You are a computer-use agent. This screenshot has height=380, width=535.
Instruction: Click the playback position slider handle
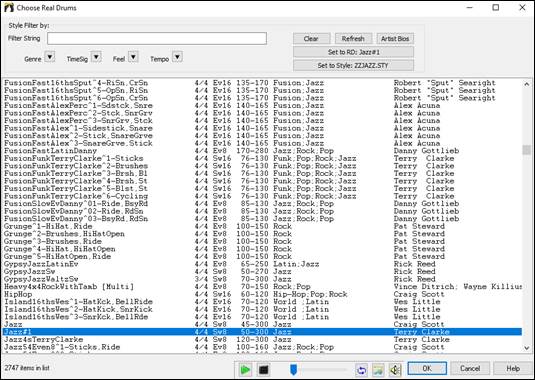pos(293,369)
